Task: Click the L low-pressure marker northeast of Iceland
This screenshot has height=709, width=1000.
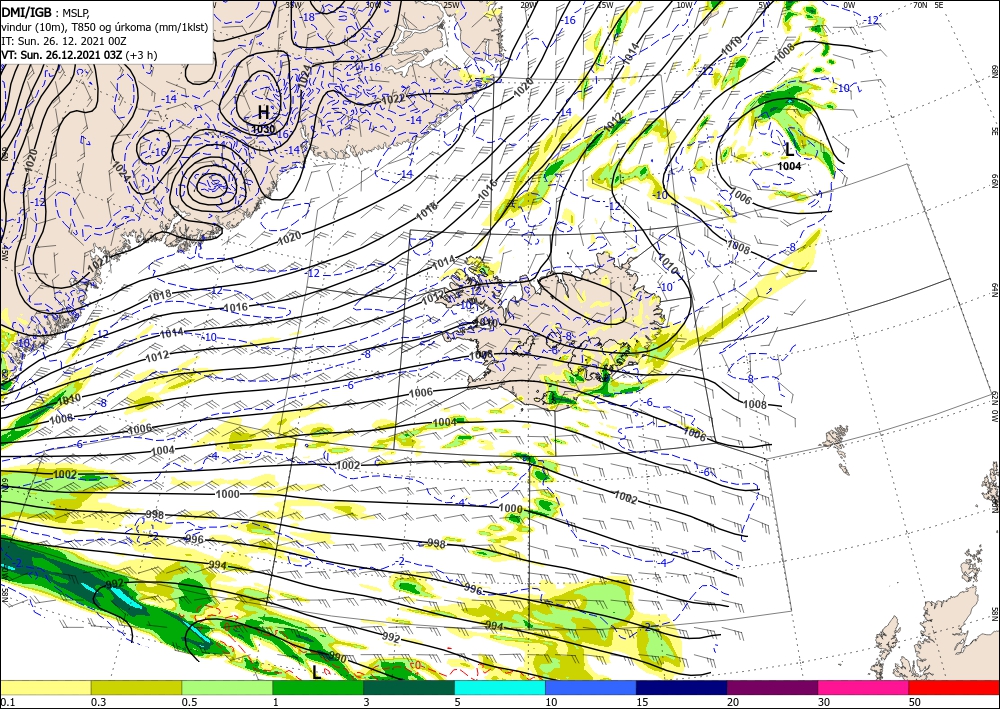Action: [x=789, y=150]
